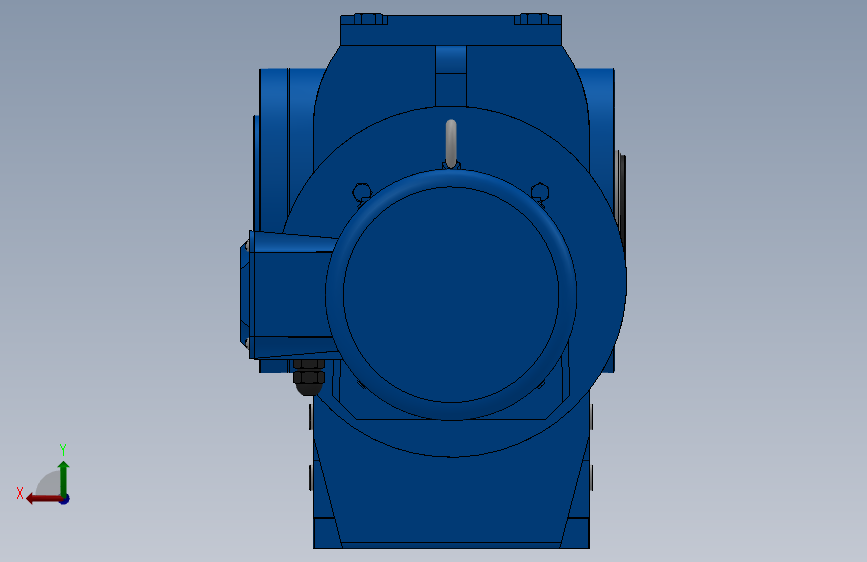Select the terminal box on the motor's left side

[x=288, y=295]
